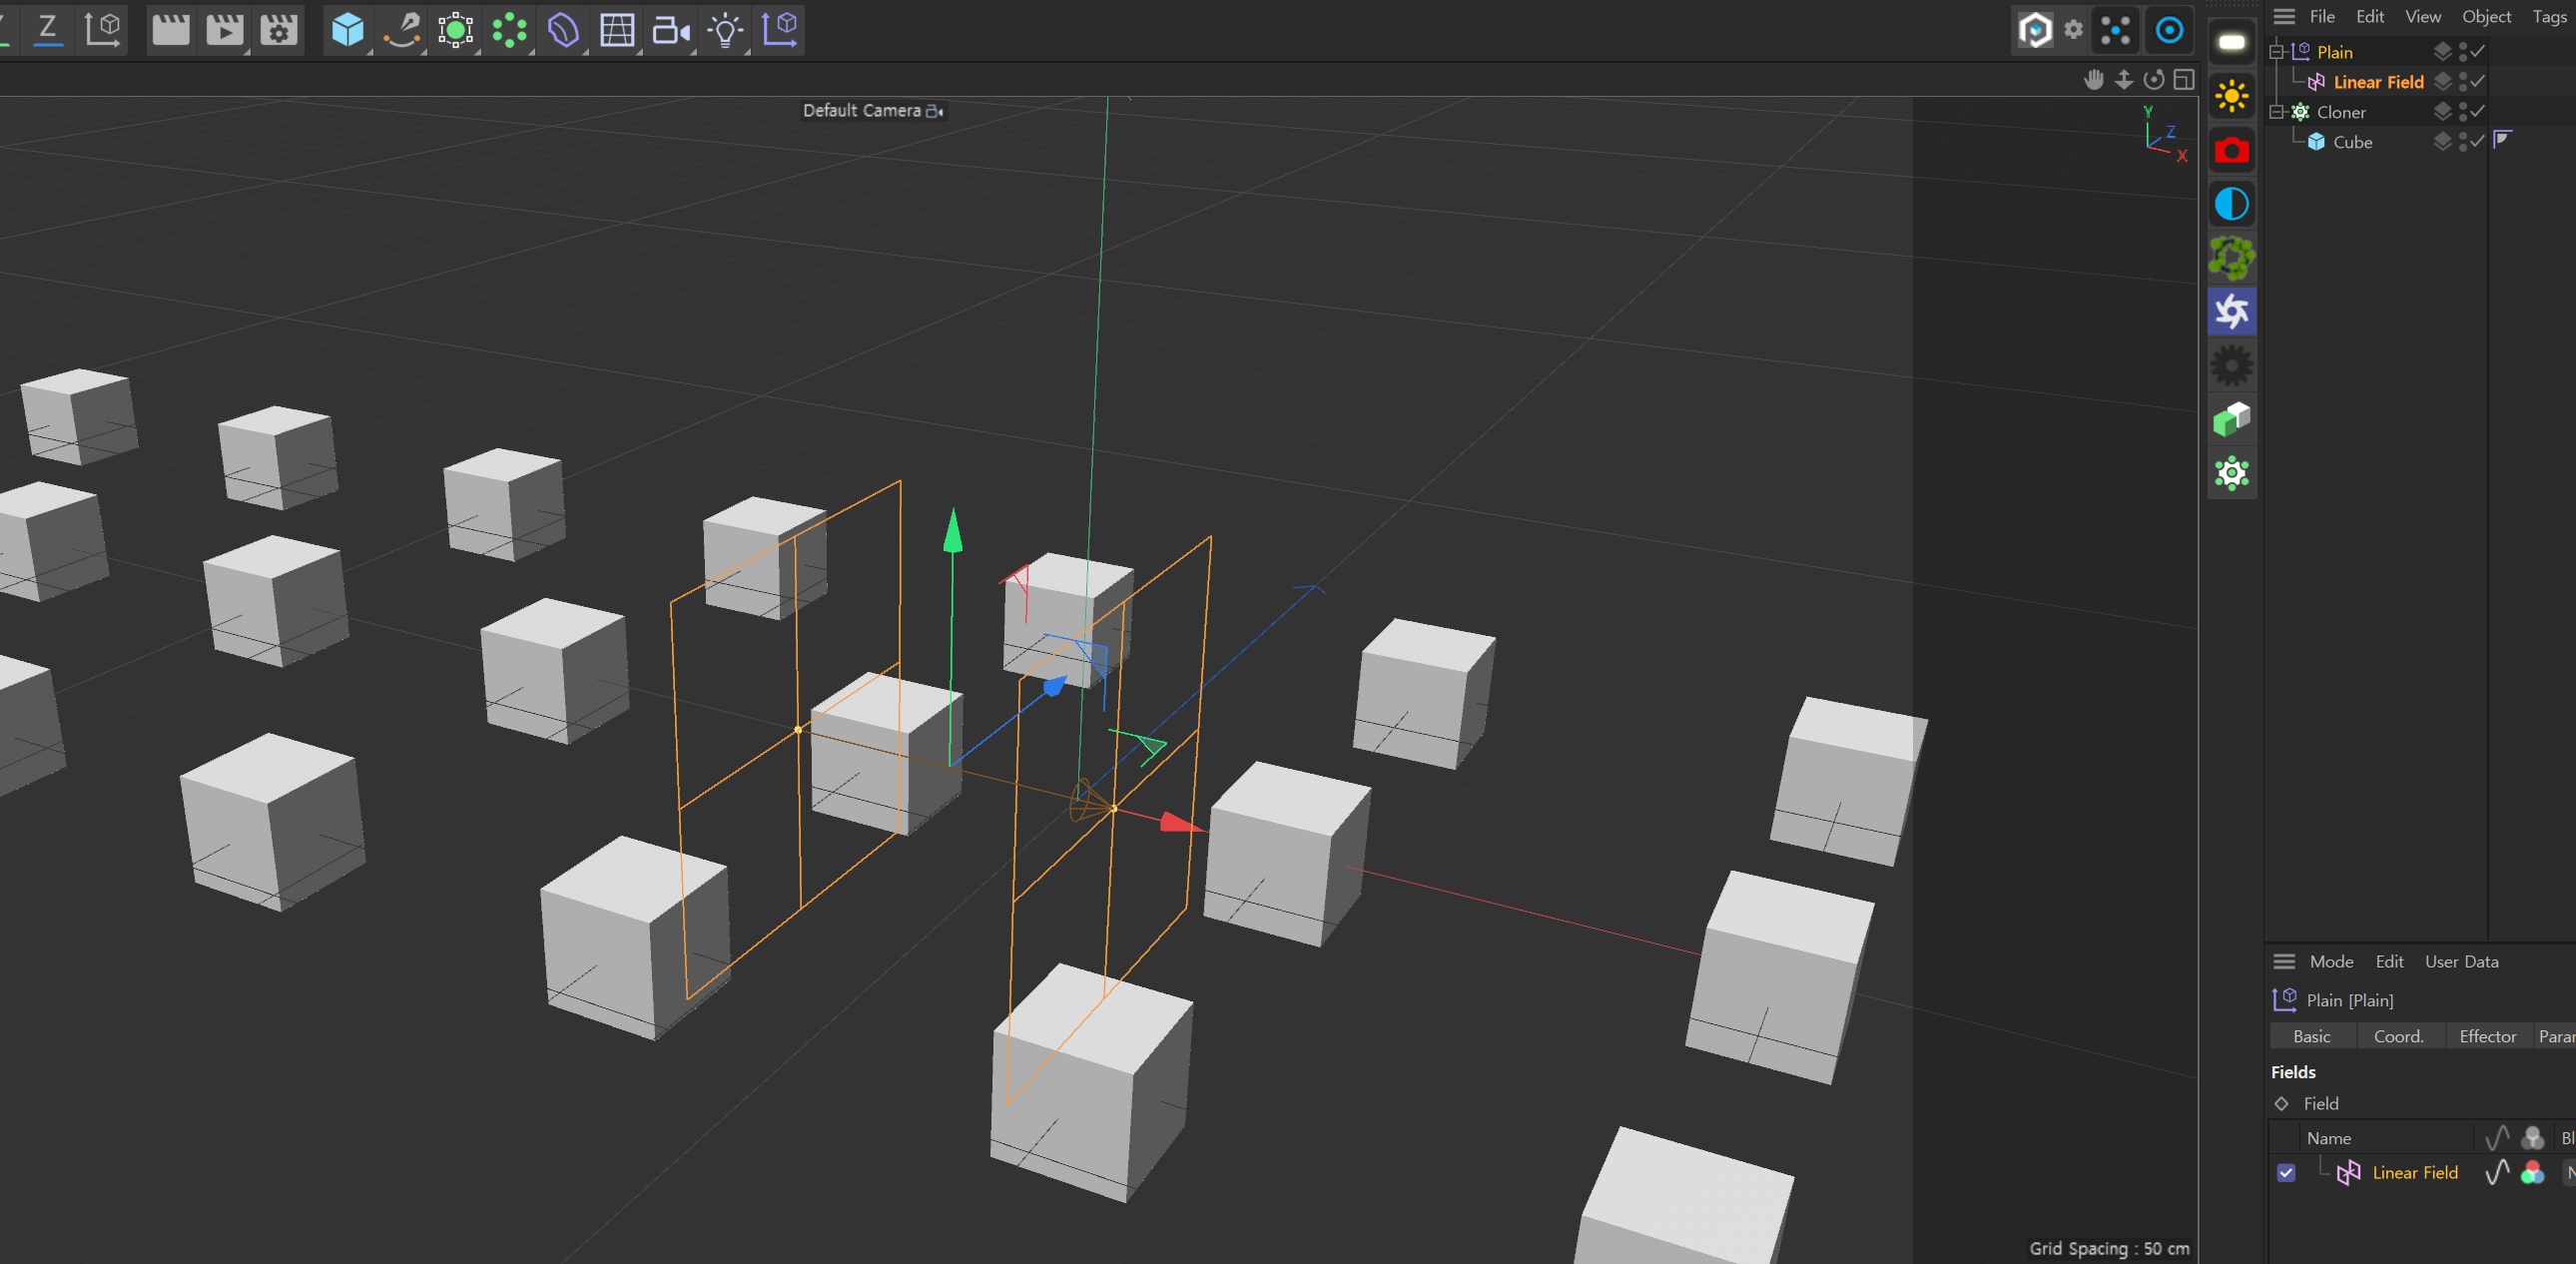
Task: Uncheck the Linear Field in Fields list
Action: (2286, 1173)
